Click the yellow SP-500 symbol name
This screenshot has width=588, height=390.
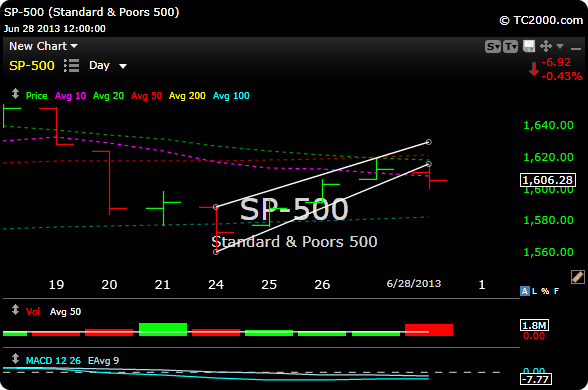point(32,66)
